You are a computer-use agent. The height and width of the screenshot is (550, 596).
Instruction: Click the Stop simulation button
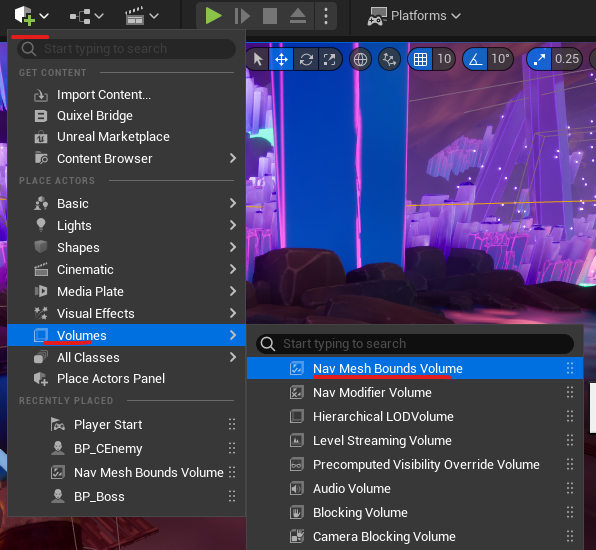point(270,16)
